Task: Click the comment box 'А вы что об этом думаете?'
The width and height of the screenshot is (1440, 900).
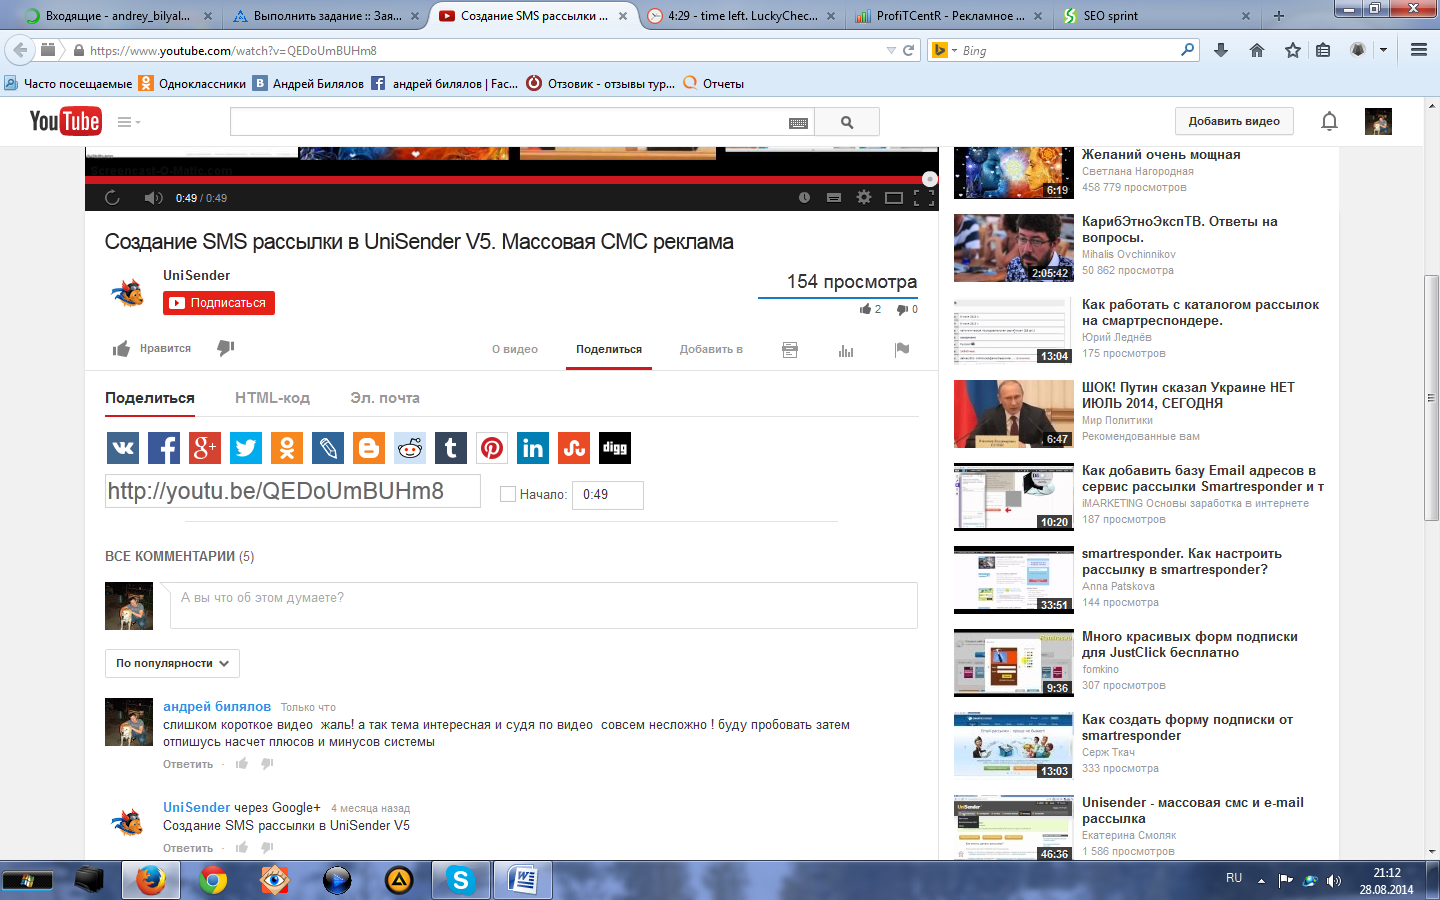Action: pos(544,606)
